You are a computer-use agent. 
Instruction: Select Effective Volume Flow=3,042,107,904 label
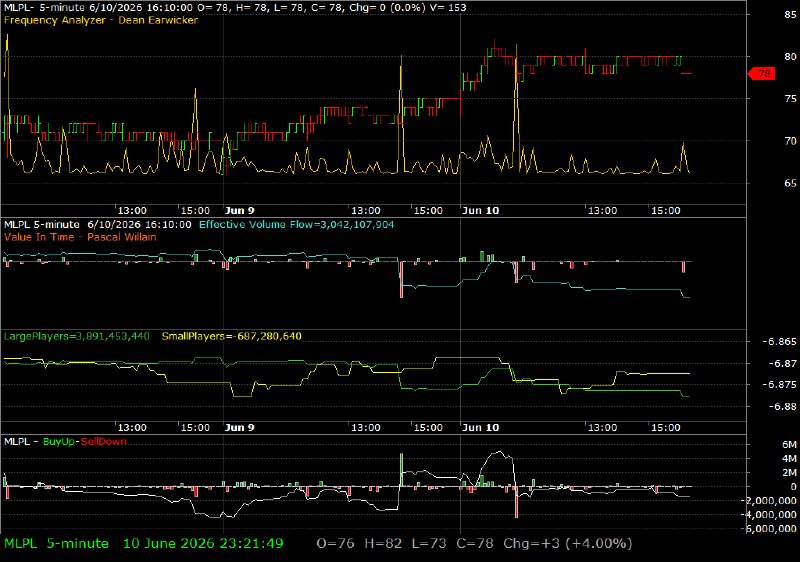pos(296,224)
